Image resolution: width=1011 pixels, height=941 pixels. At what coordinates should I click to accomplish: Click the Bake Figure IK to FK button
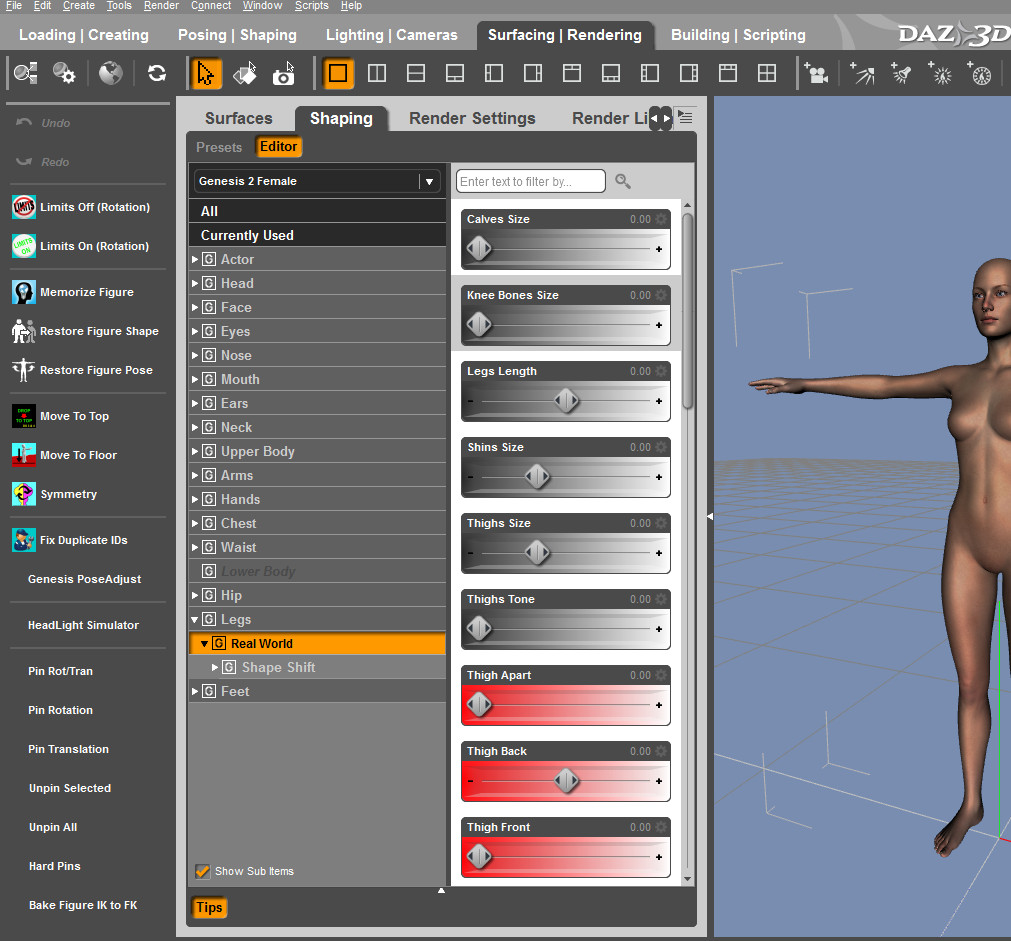tap(83, 905)
